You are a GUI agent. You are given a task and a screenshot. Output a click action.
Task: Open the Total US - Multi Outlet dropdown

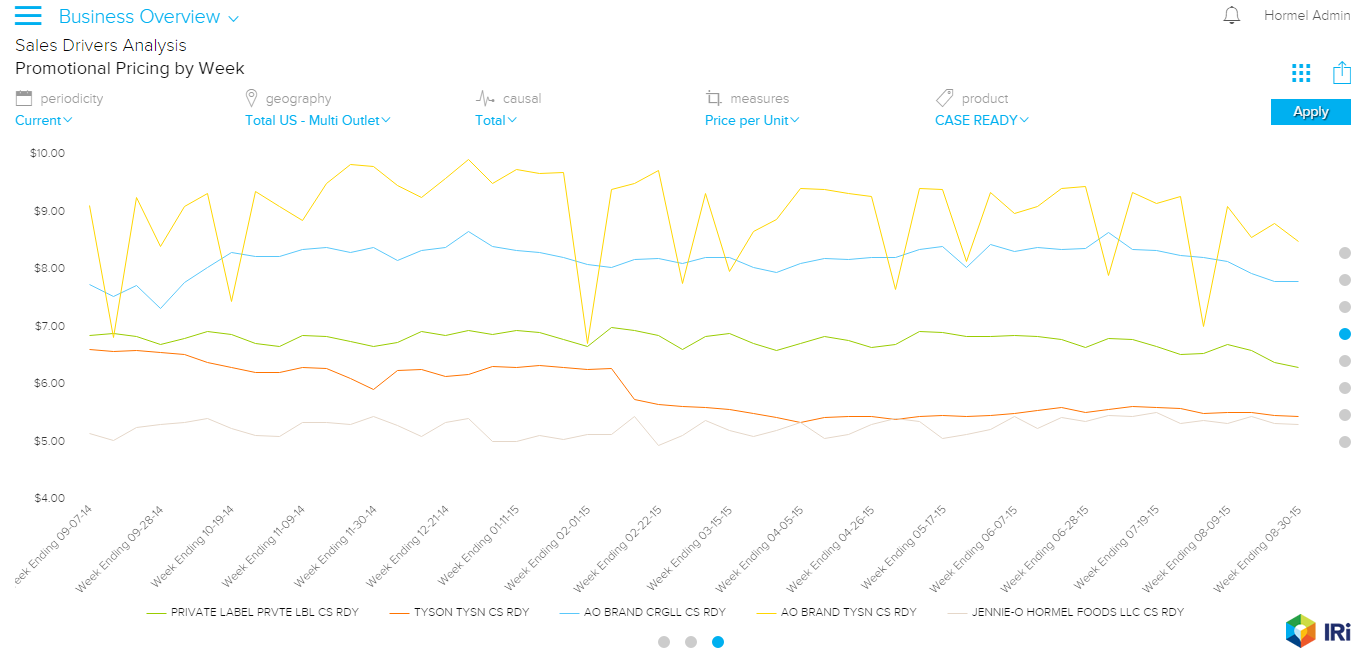[317, 121]
